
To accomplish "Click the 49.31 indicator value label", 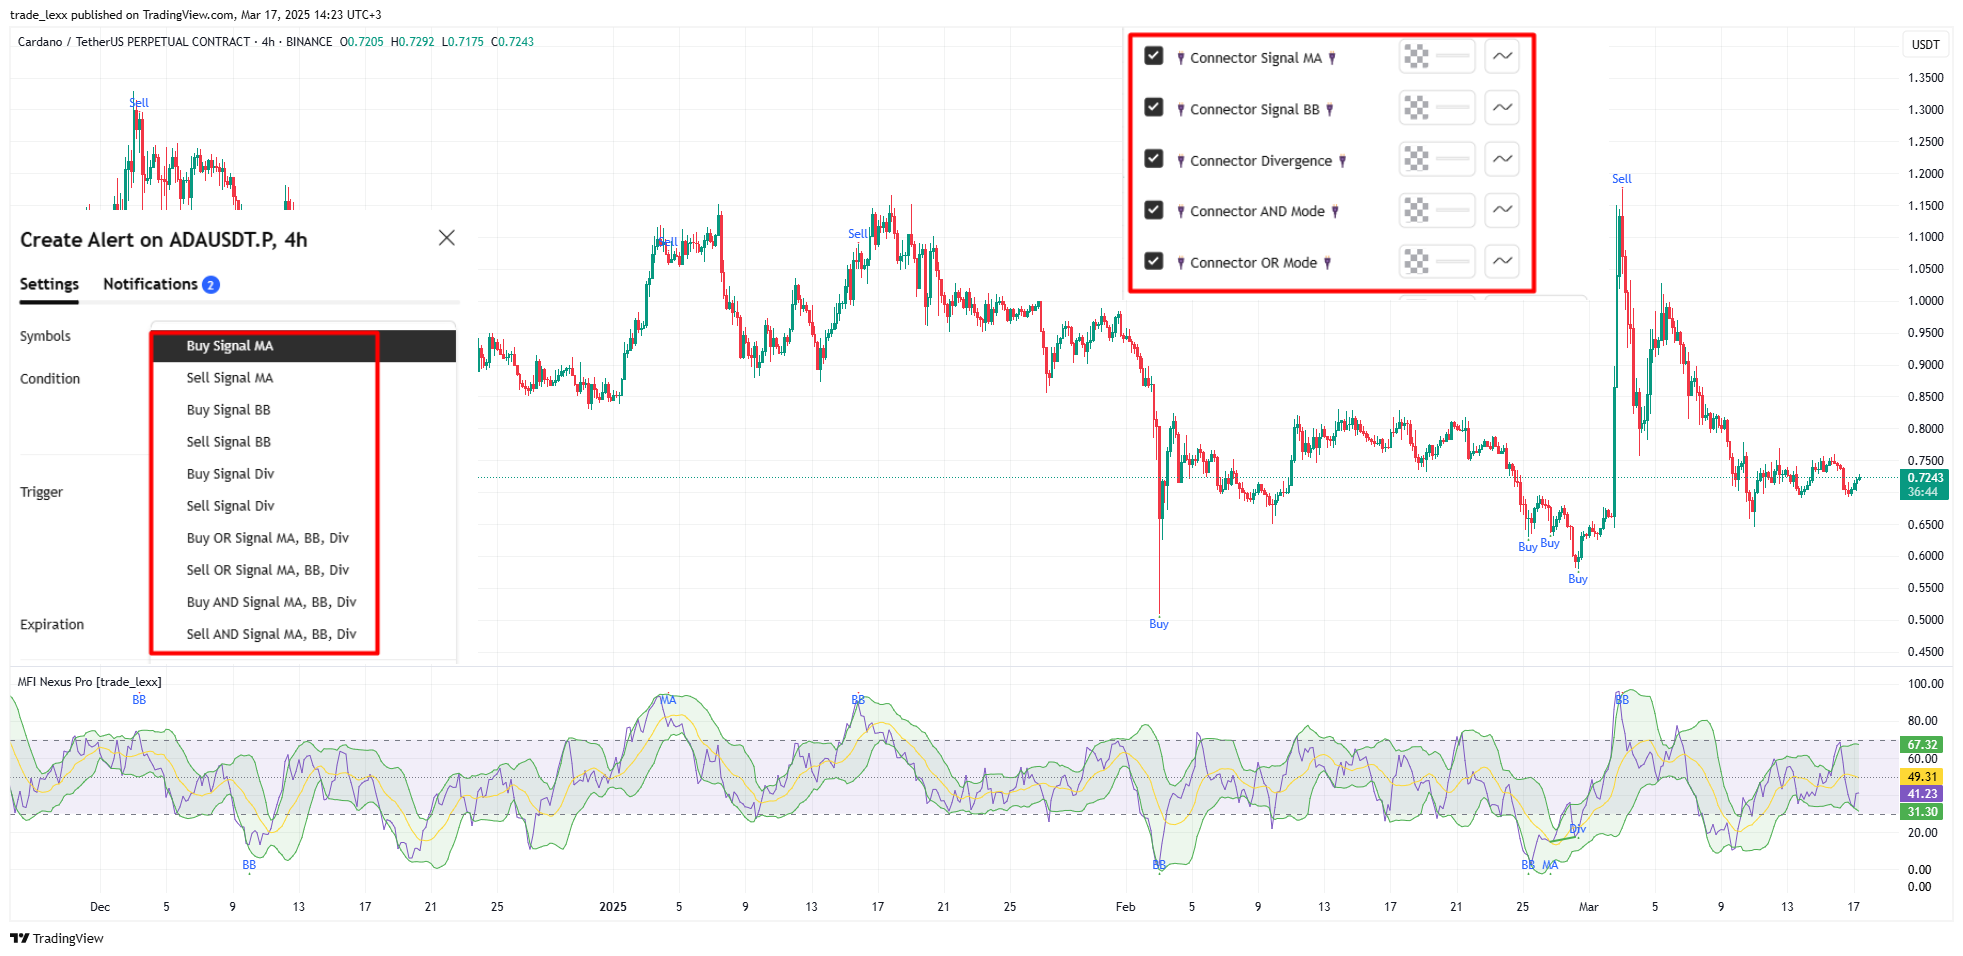I will 1922,776.
